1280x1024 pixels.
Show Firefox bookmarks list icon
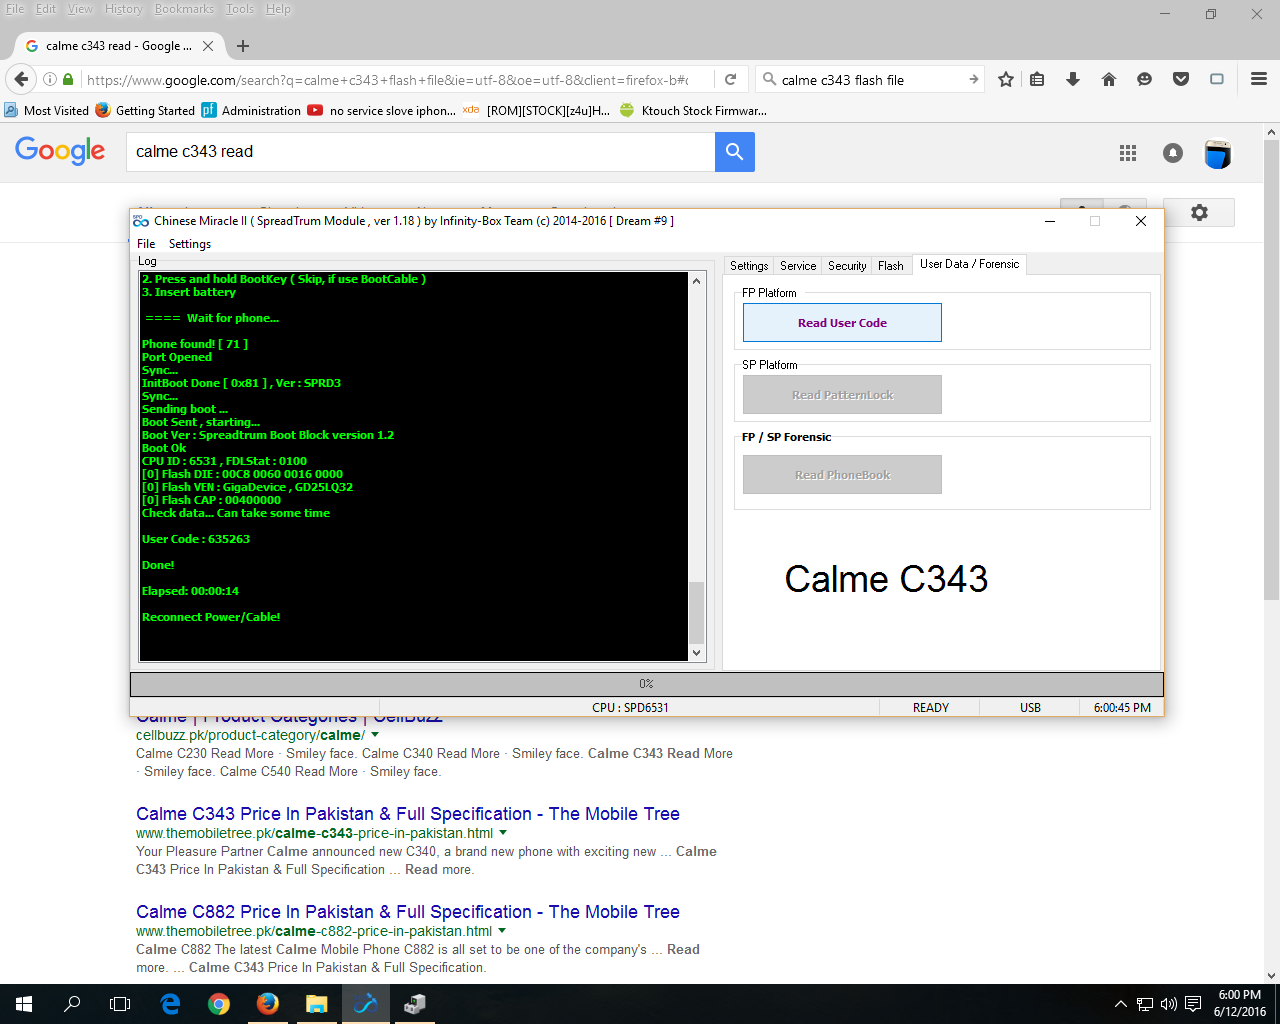[x=1038, y=80]
